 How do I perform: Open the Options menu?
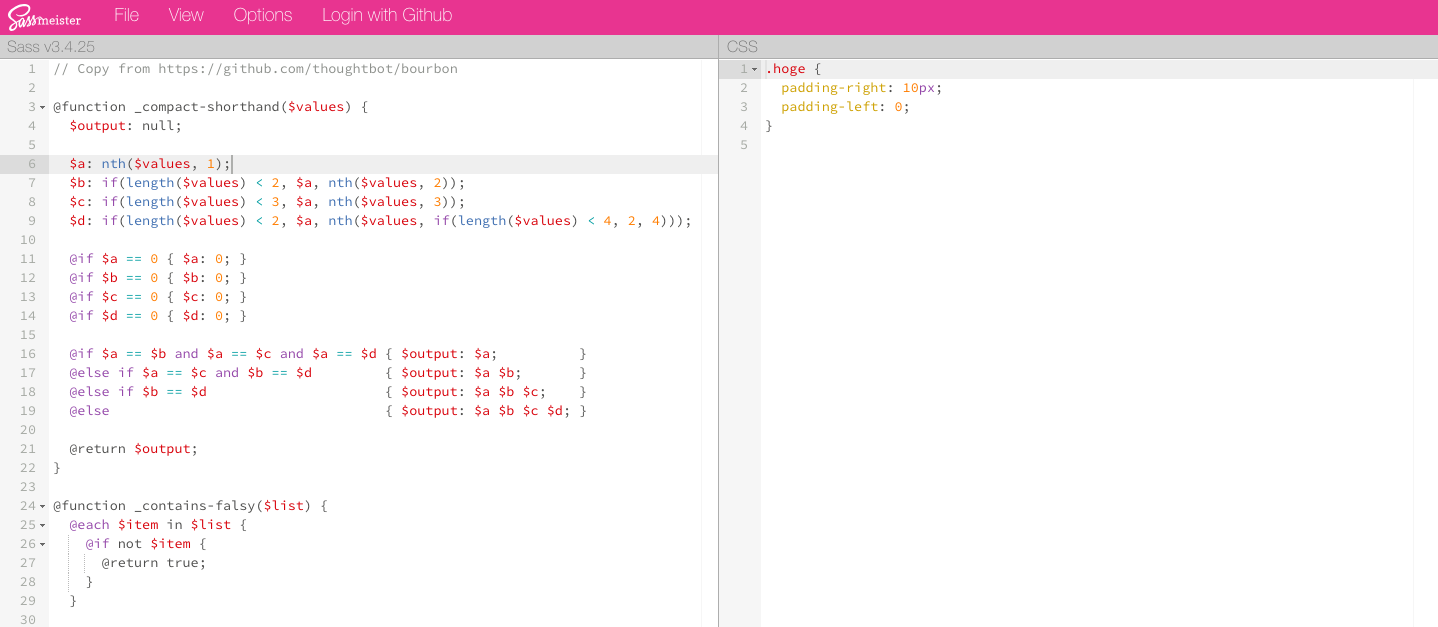[262, 15]
